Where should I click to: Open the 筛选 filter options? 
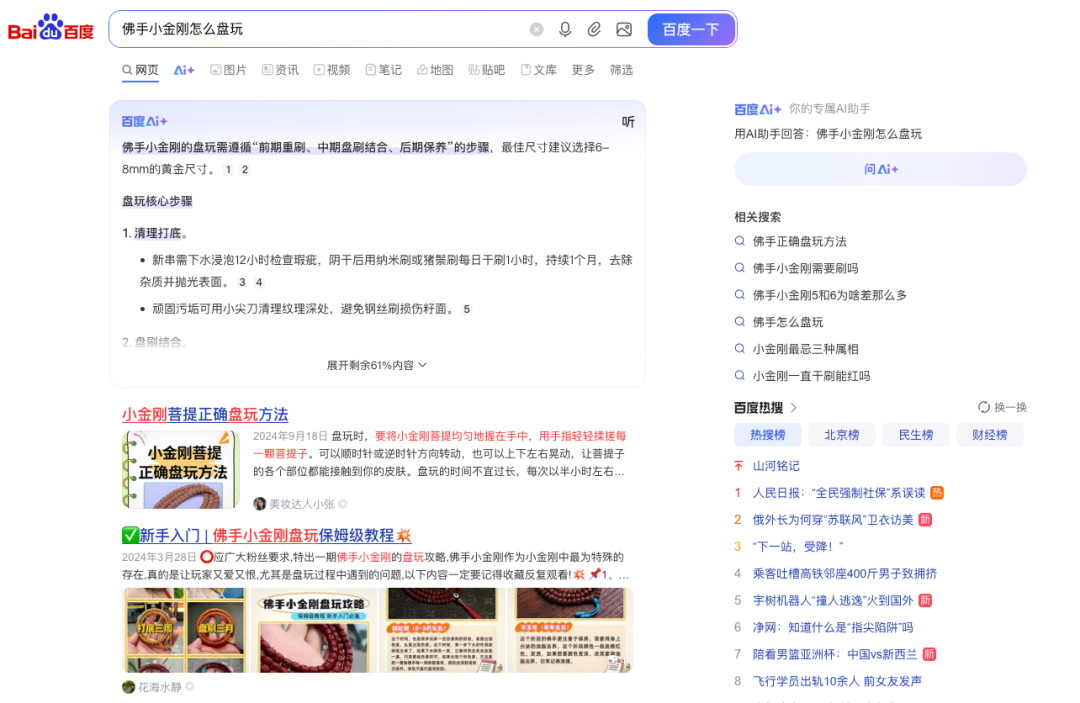tap(621, 70)
